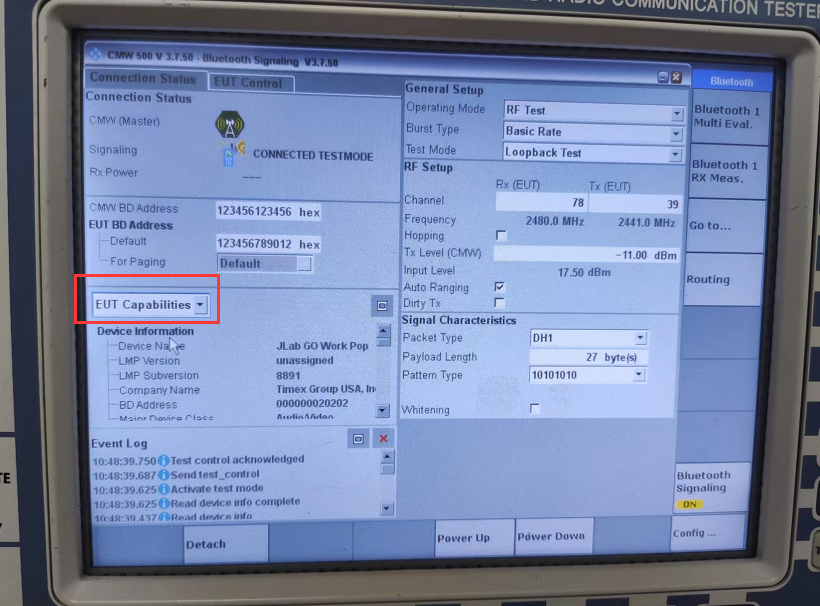Click the info icon beside Send test_control
This screenshot has width=820, height=606.
point(163,475)
